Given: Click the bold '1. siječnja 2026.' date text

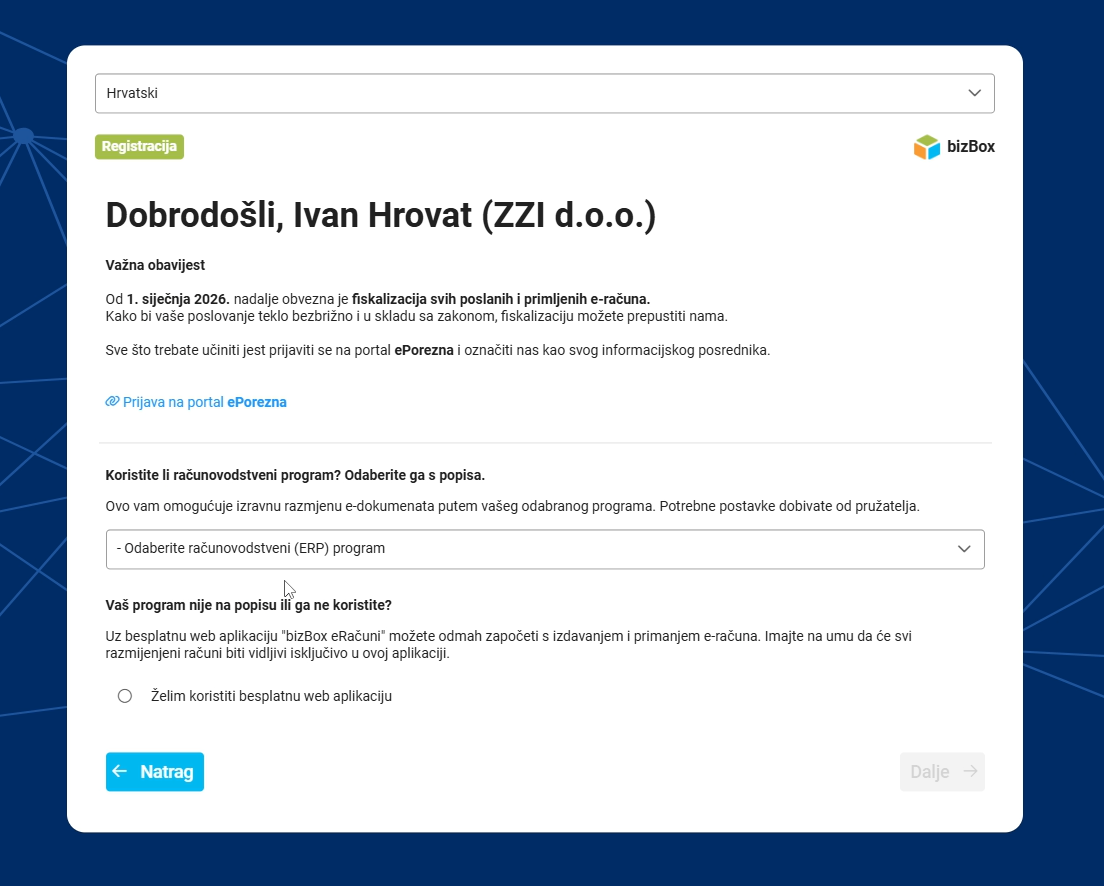Looking at the screenshot, I should [x=178, y=299].
